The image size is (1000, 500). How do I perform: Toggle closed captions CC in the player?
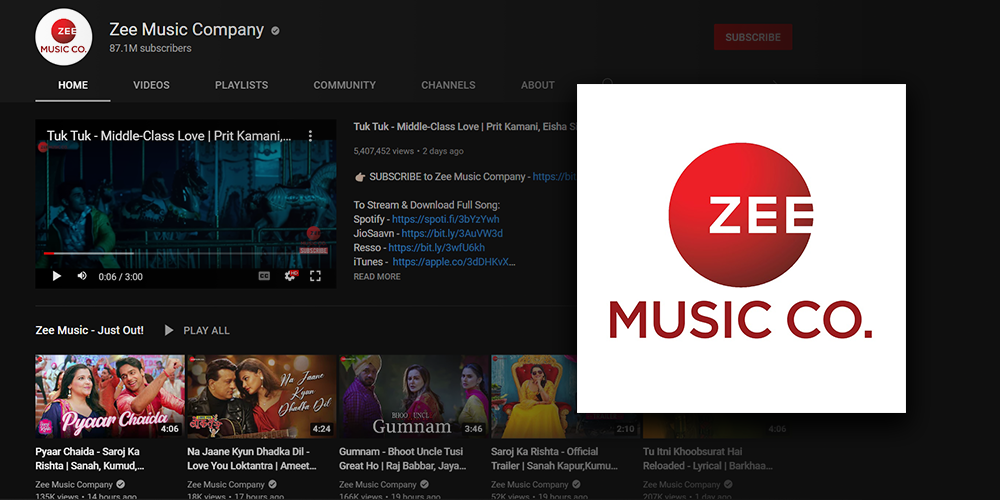264,276
